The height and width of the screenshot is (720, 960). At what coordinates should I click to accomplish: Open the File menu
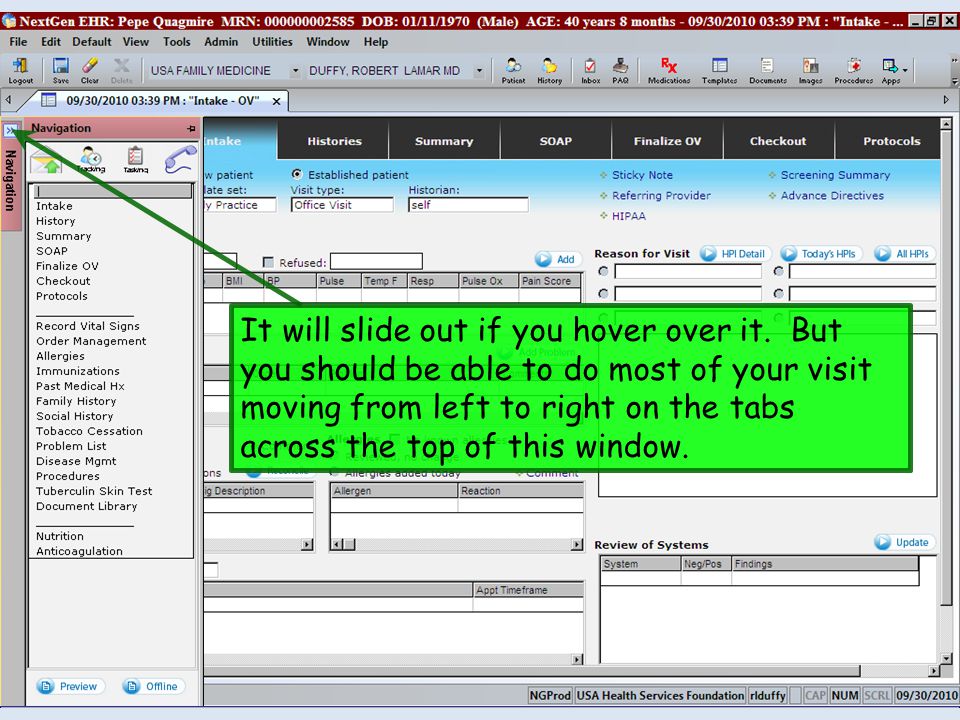pos(18,42)
